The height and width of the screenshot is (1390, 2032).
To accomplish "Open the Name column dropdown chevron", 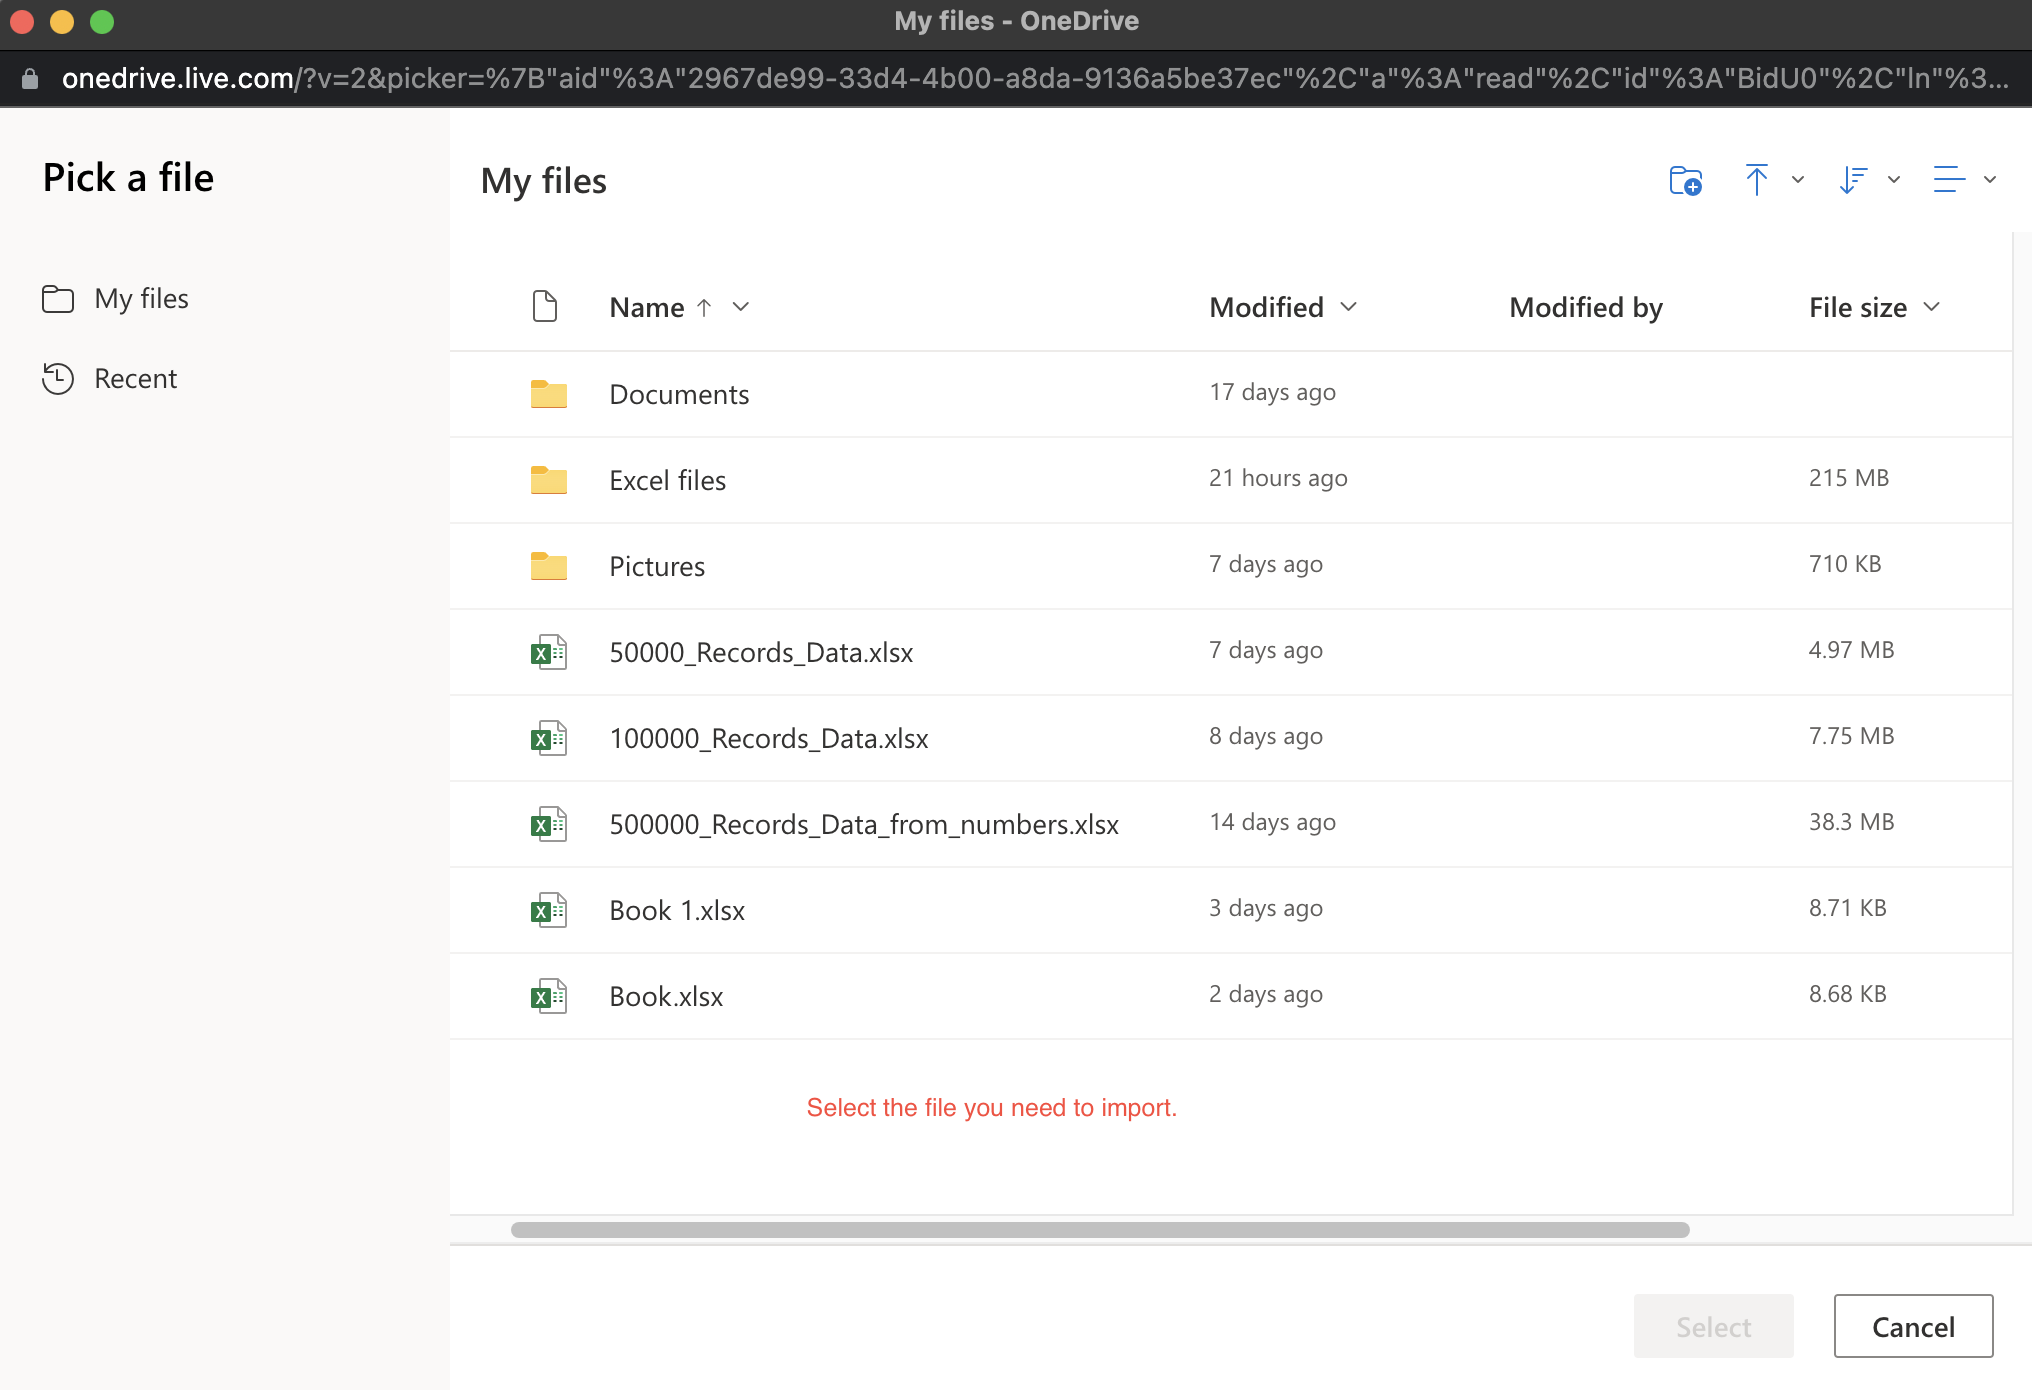I will click(x=741, y=307).
